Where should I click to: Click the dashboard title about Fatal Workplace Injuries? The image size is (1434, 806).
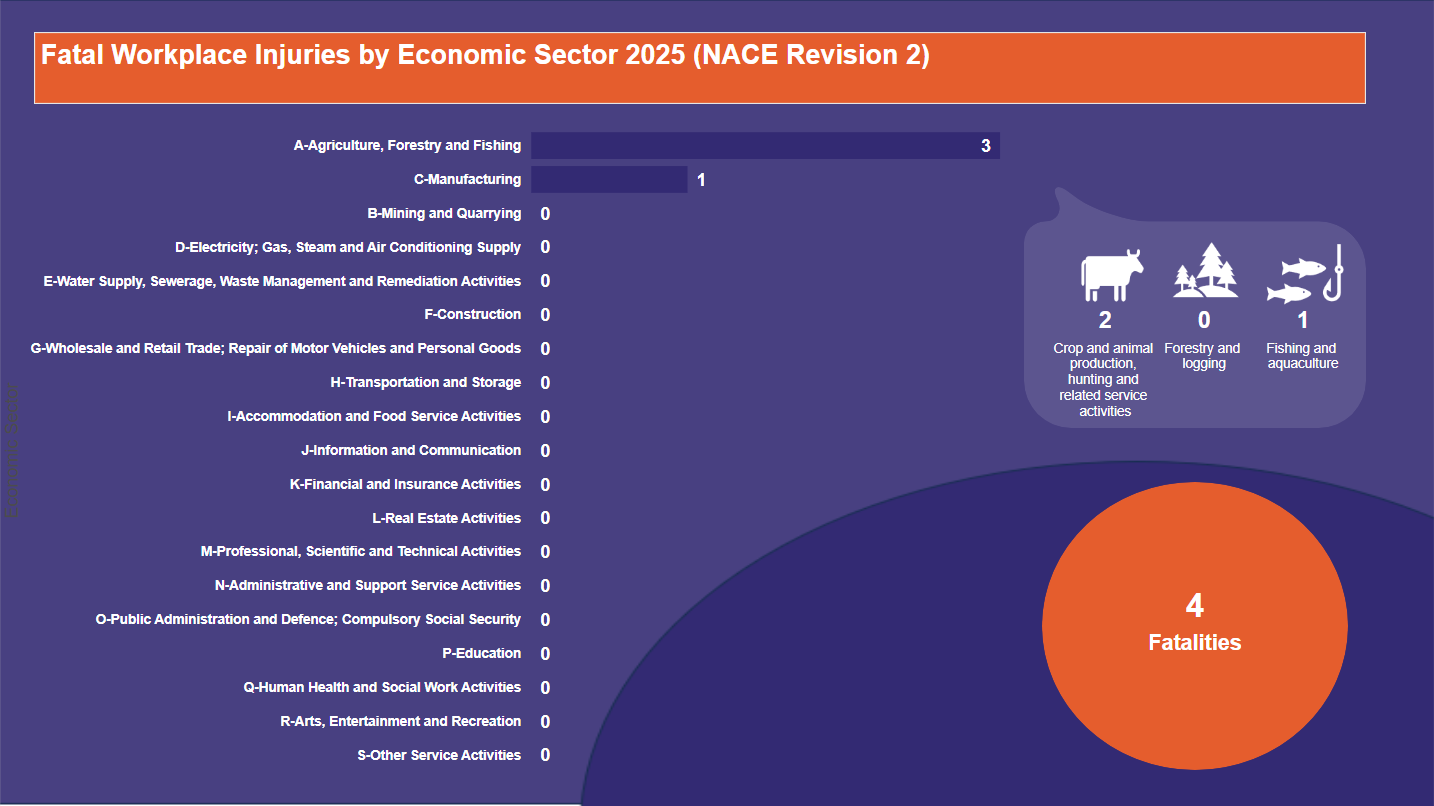(x=486, y=55)
